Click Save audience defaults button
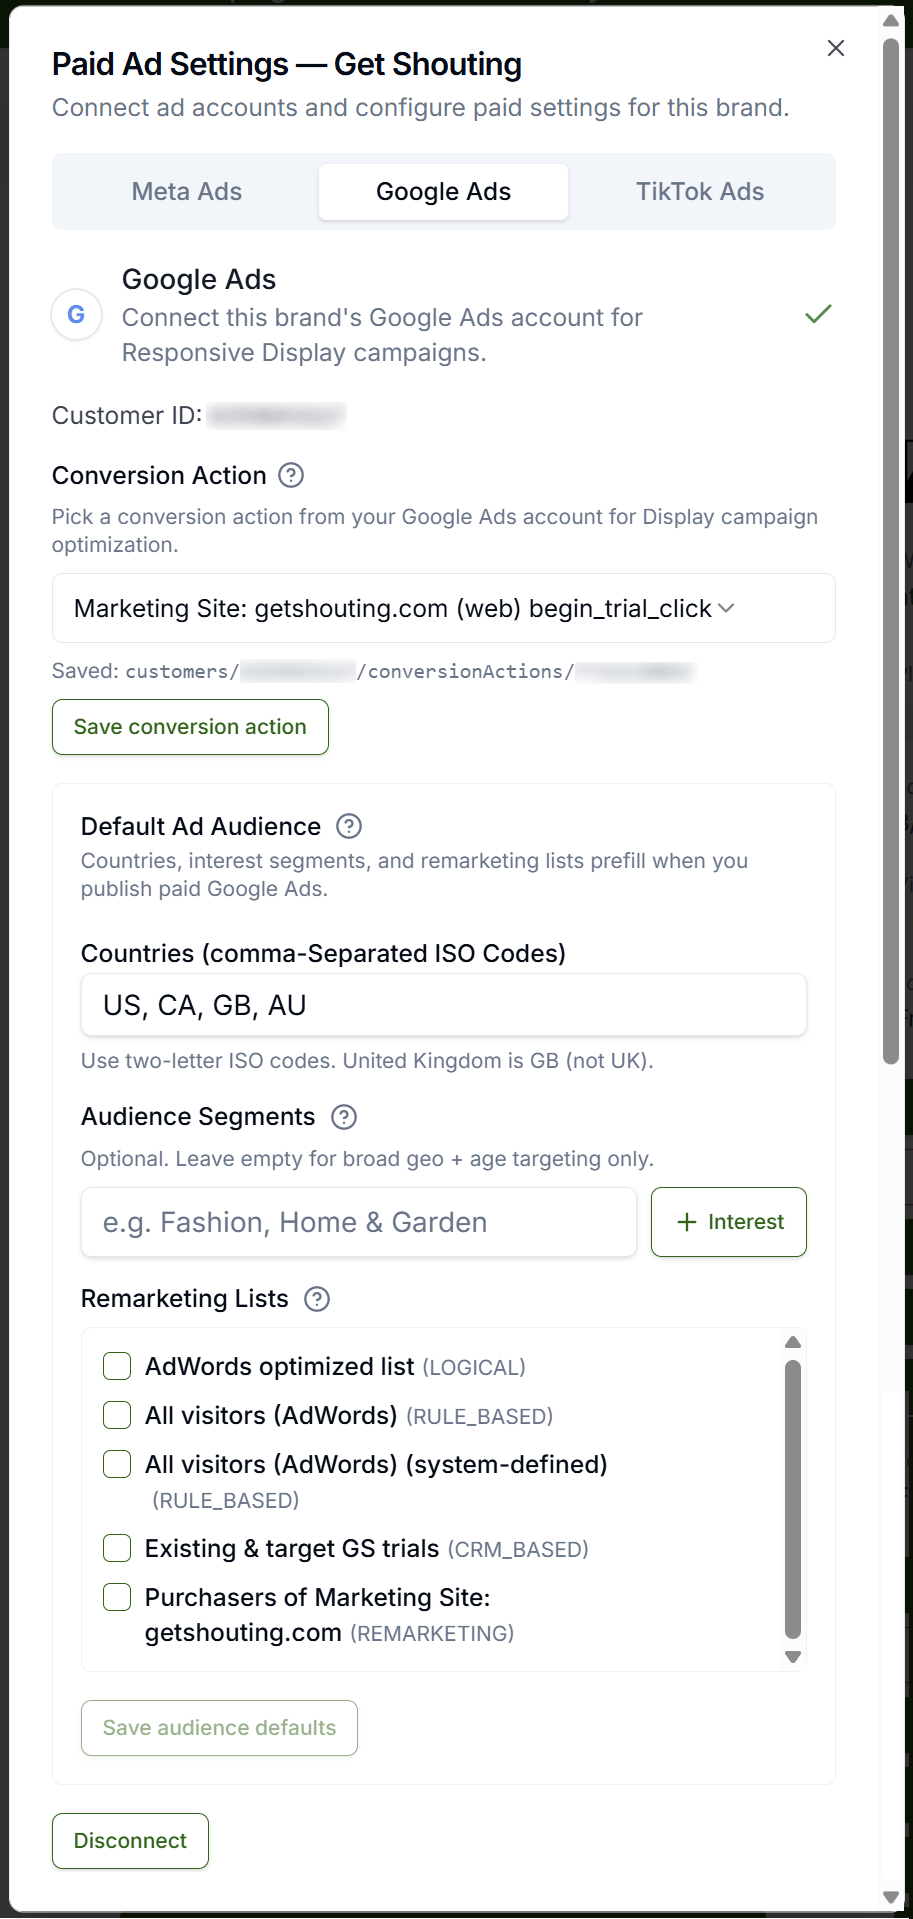The width and height of the screenshot is (913, 1919). (x=219, y=1728)
